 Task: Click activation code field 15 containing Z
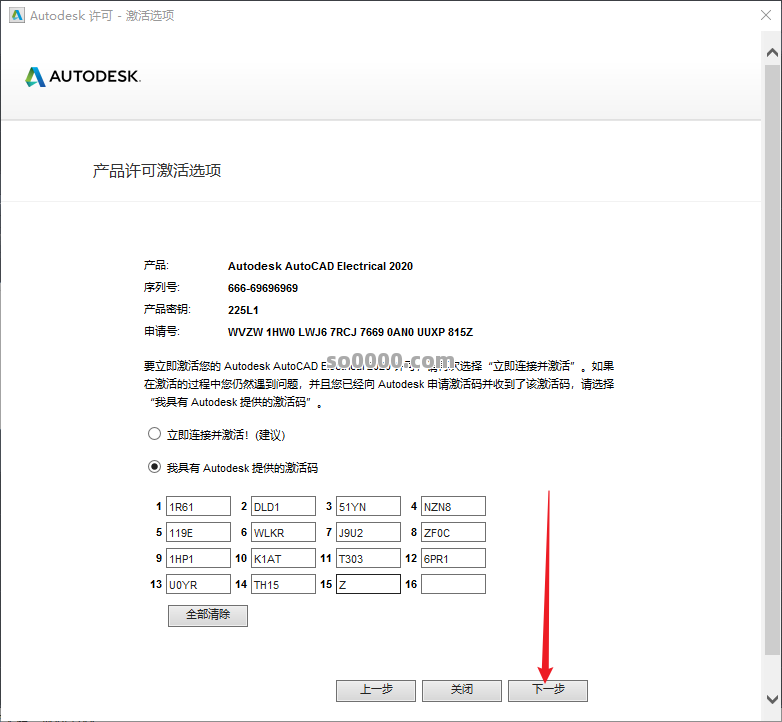coord(368,584)
